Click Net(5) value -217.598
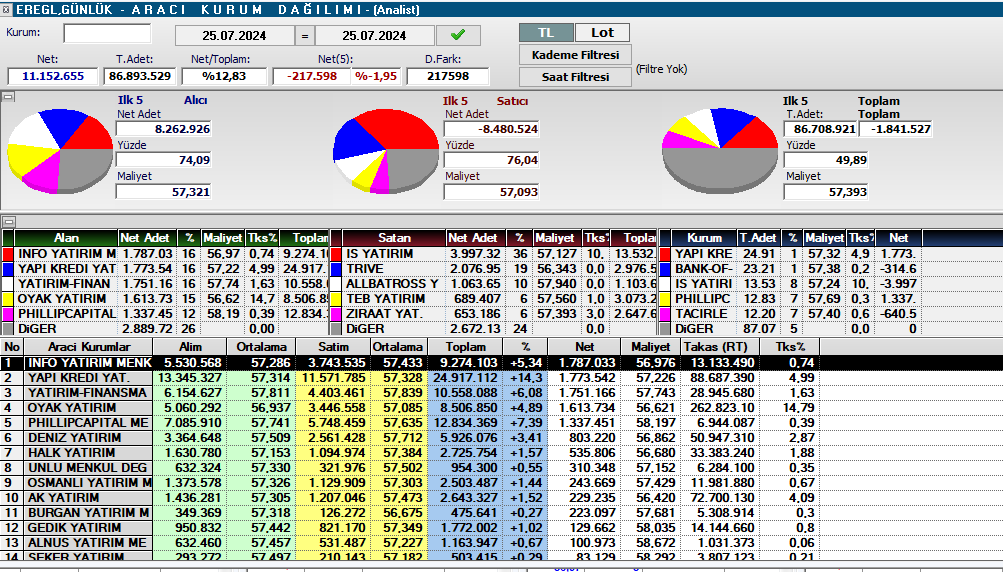 tap(312, 76)
